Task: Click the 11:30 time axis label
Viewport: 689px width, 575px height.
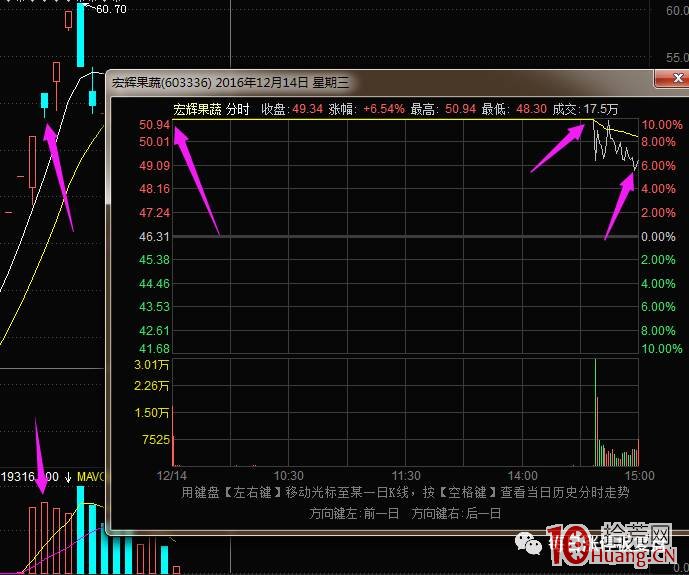Action: coord(406,476)
